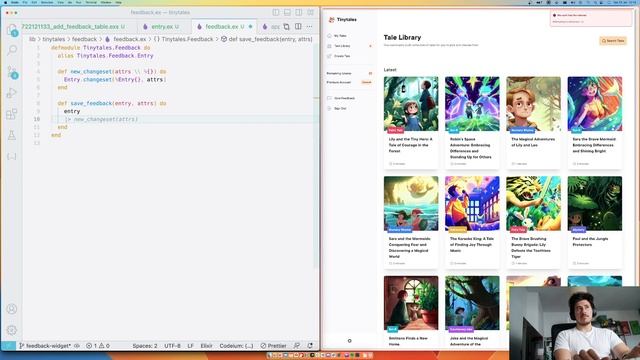Click the Upgrade badge beside Premium Account
This screenshot has height=360, width=640.
click(367, 82)
